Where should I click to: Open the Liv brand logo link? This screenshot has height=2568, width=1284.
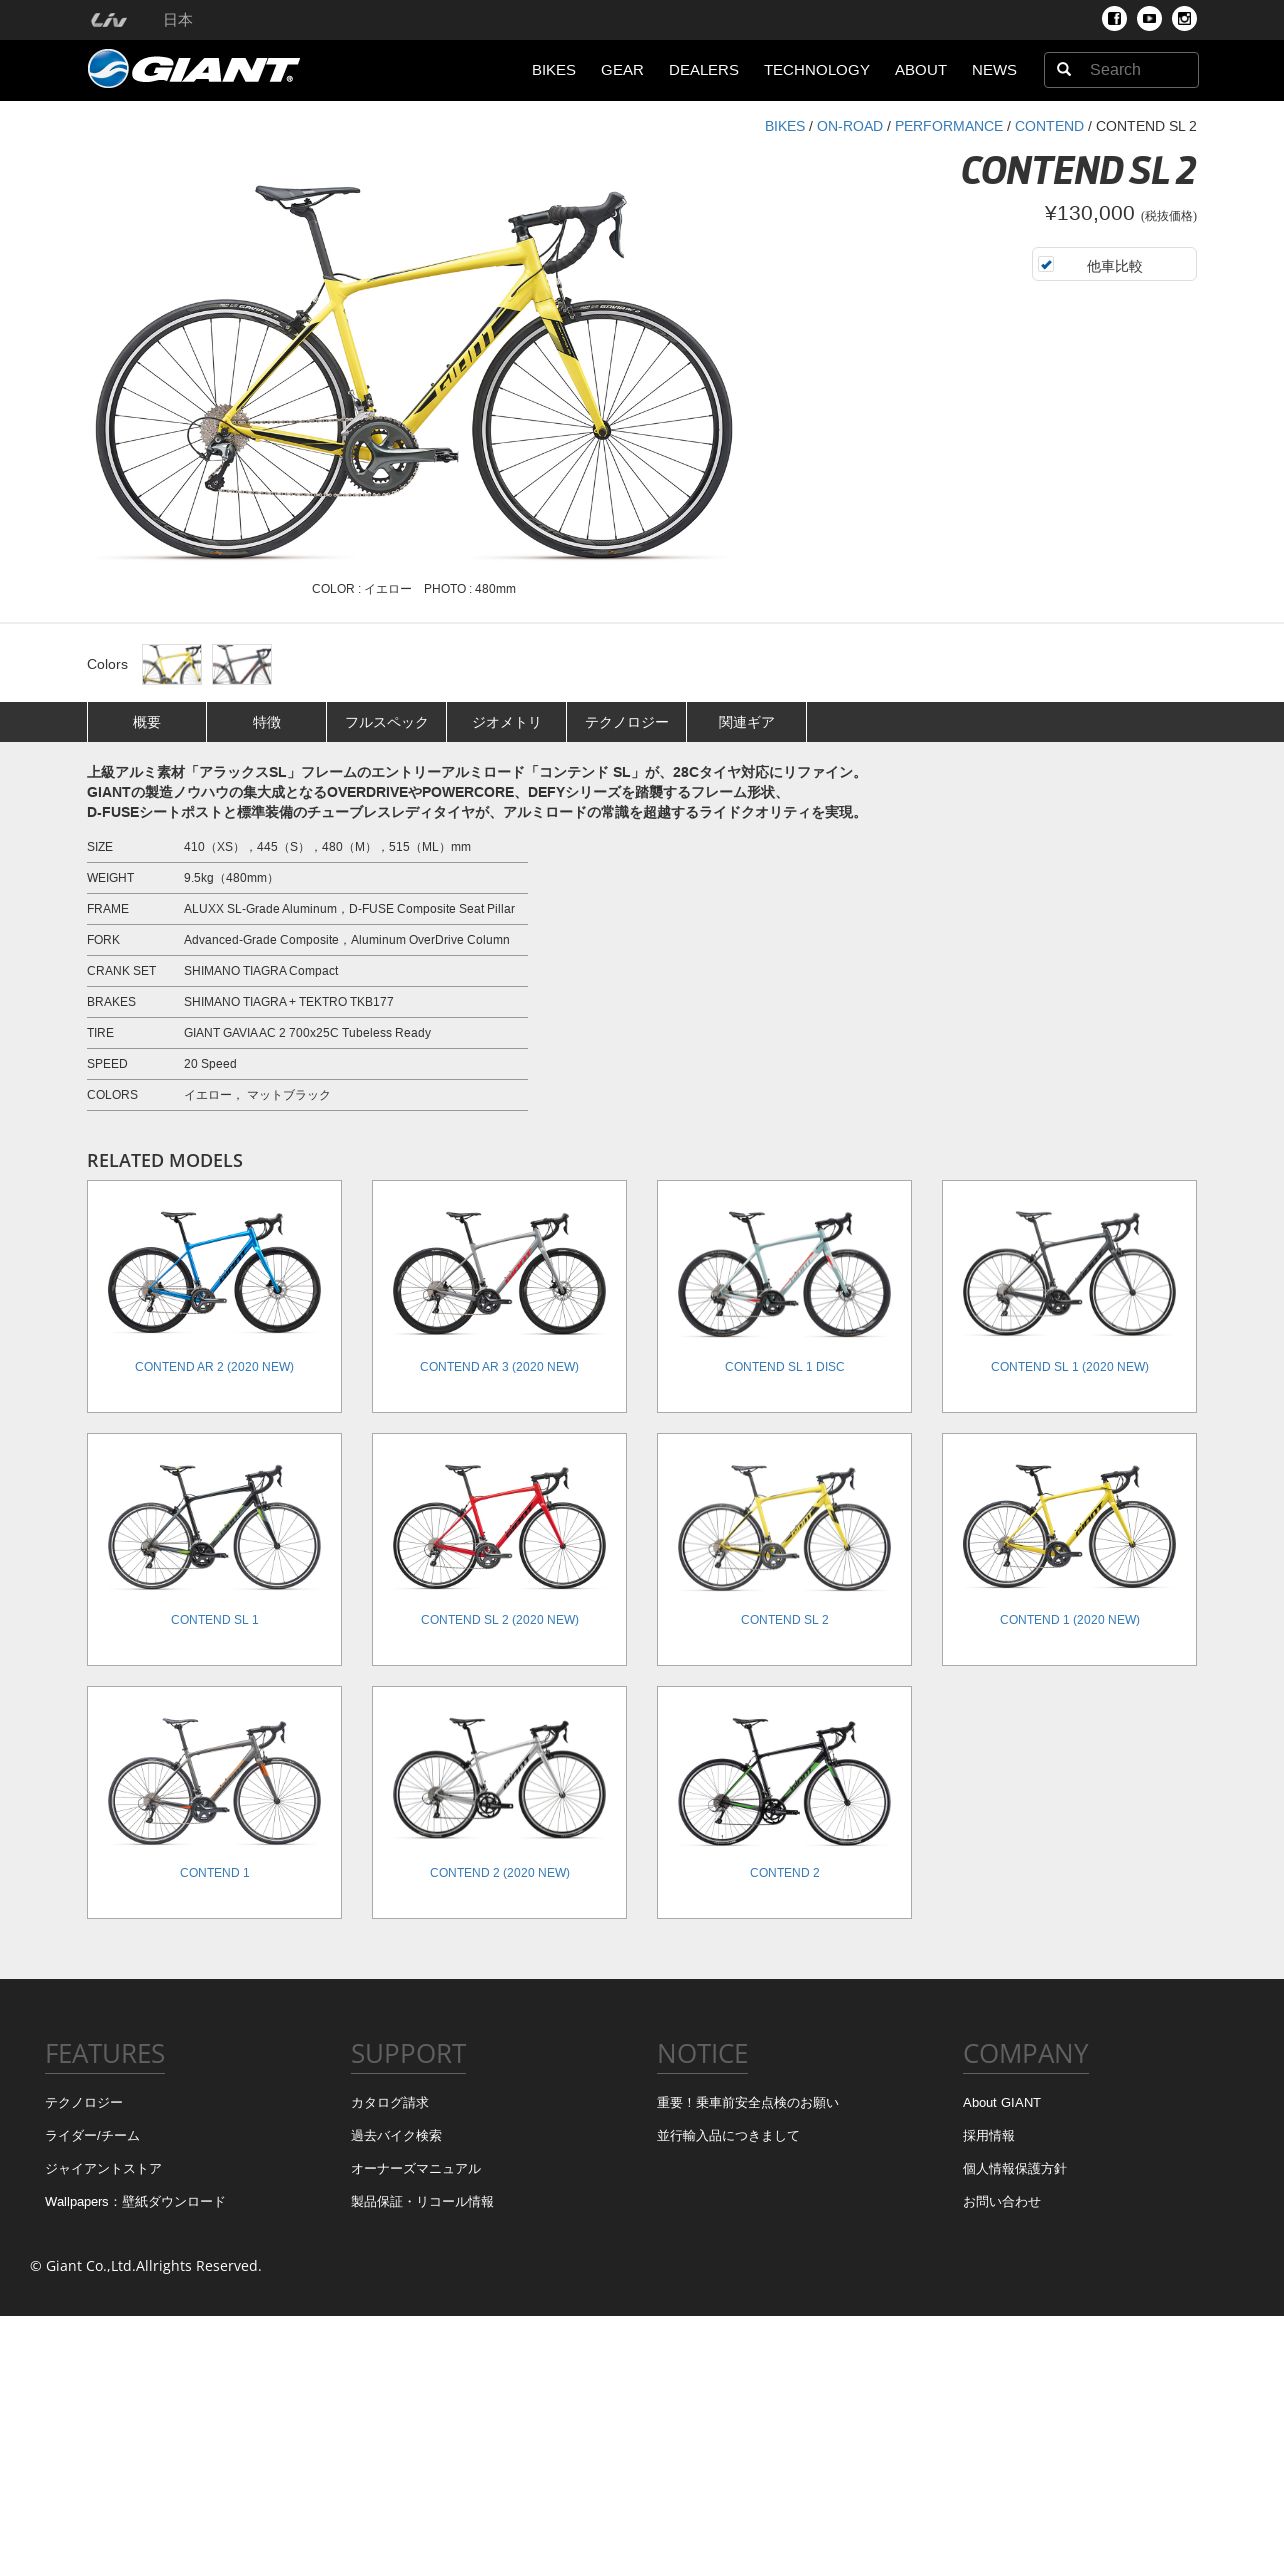point(108,20)
